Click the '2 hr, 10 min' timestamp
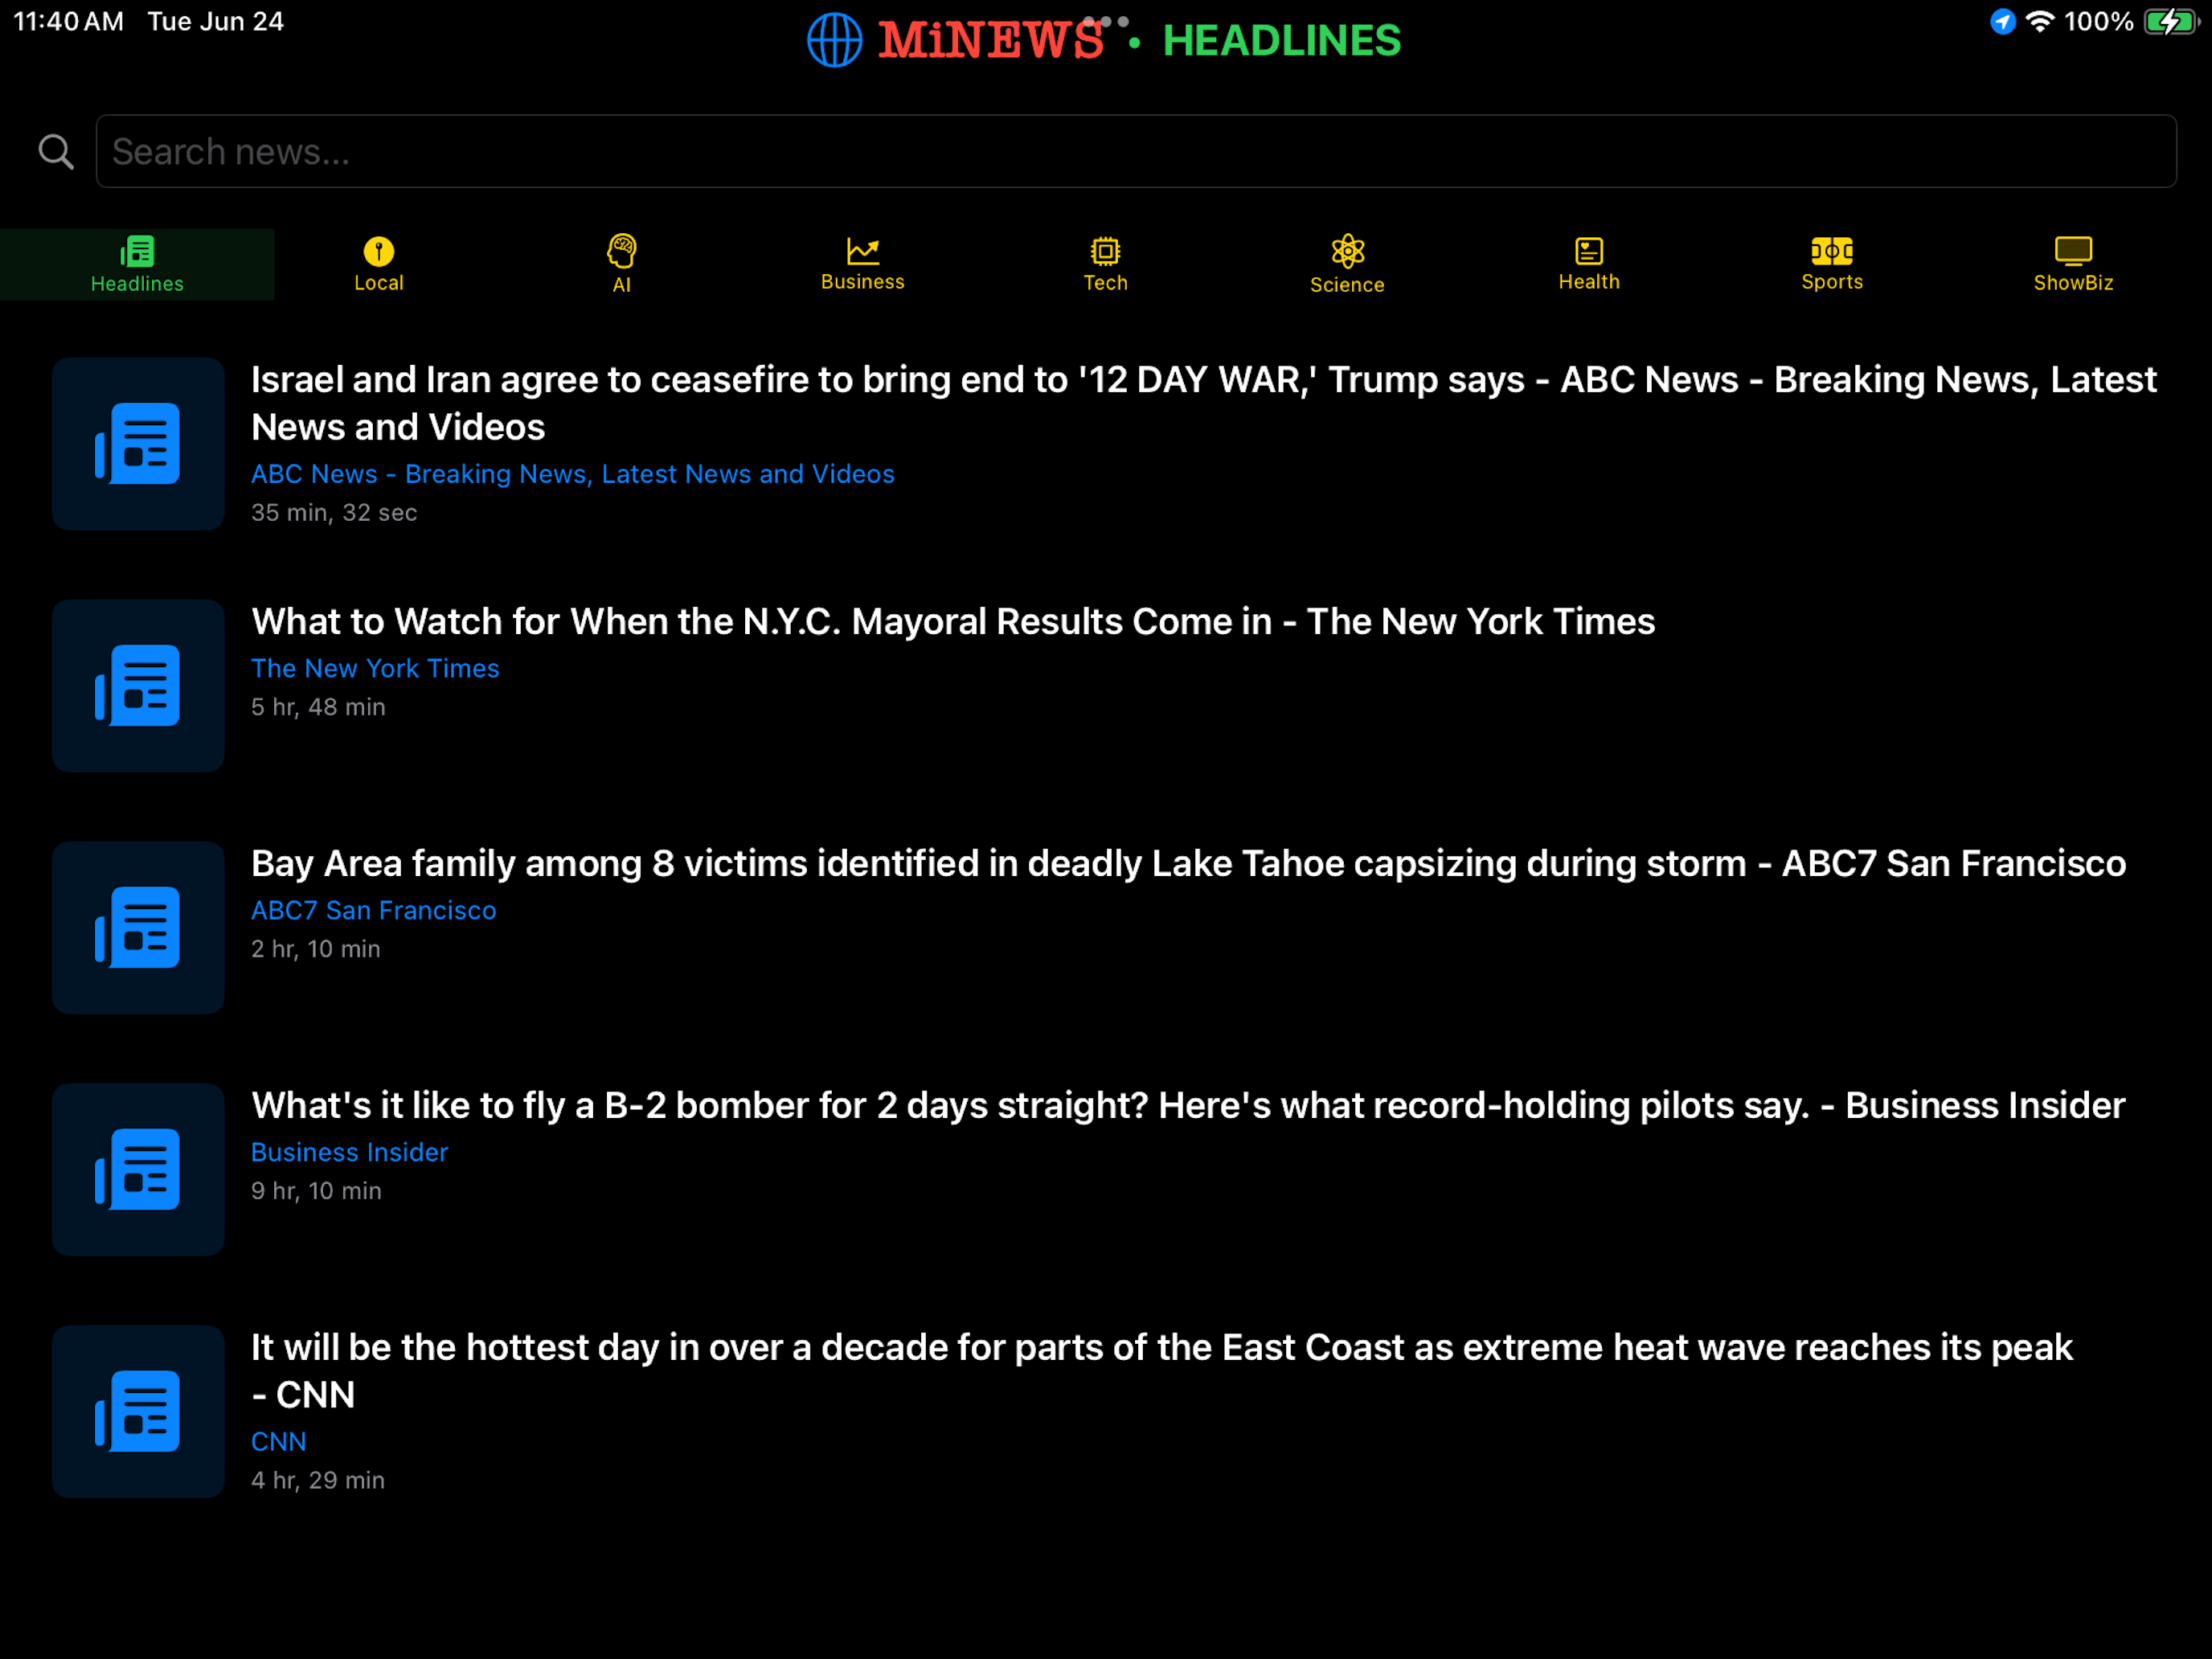This screenshot has height=1659, width=2212. coord(316,949)
